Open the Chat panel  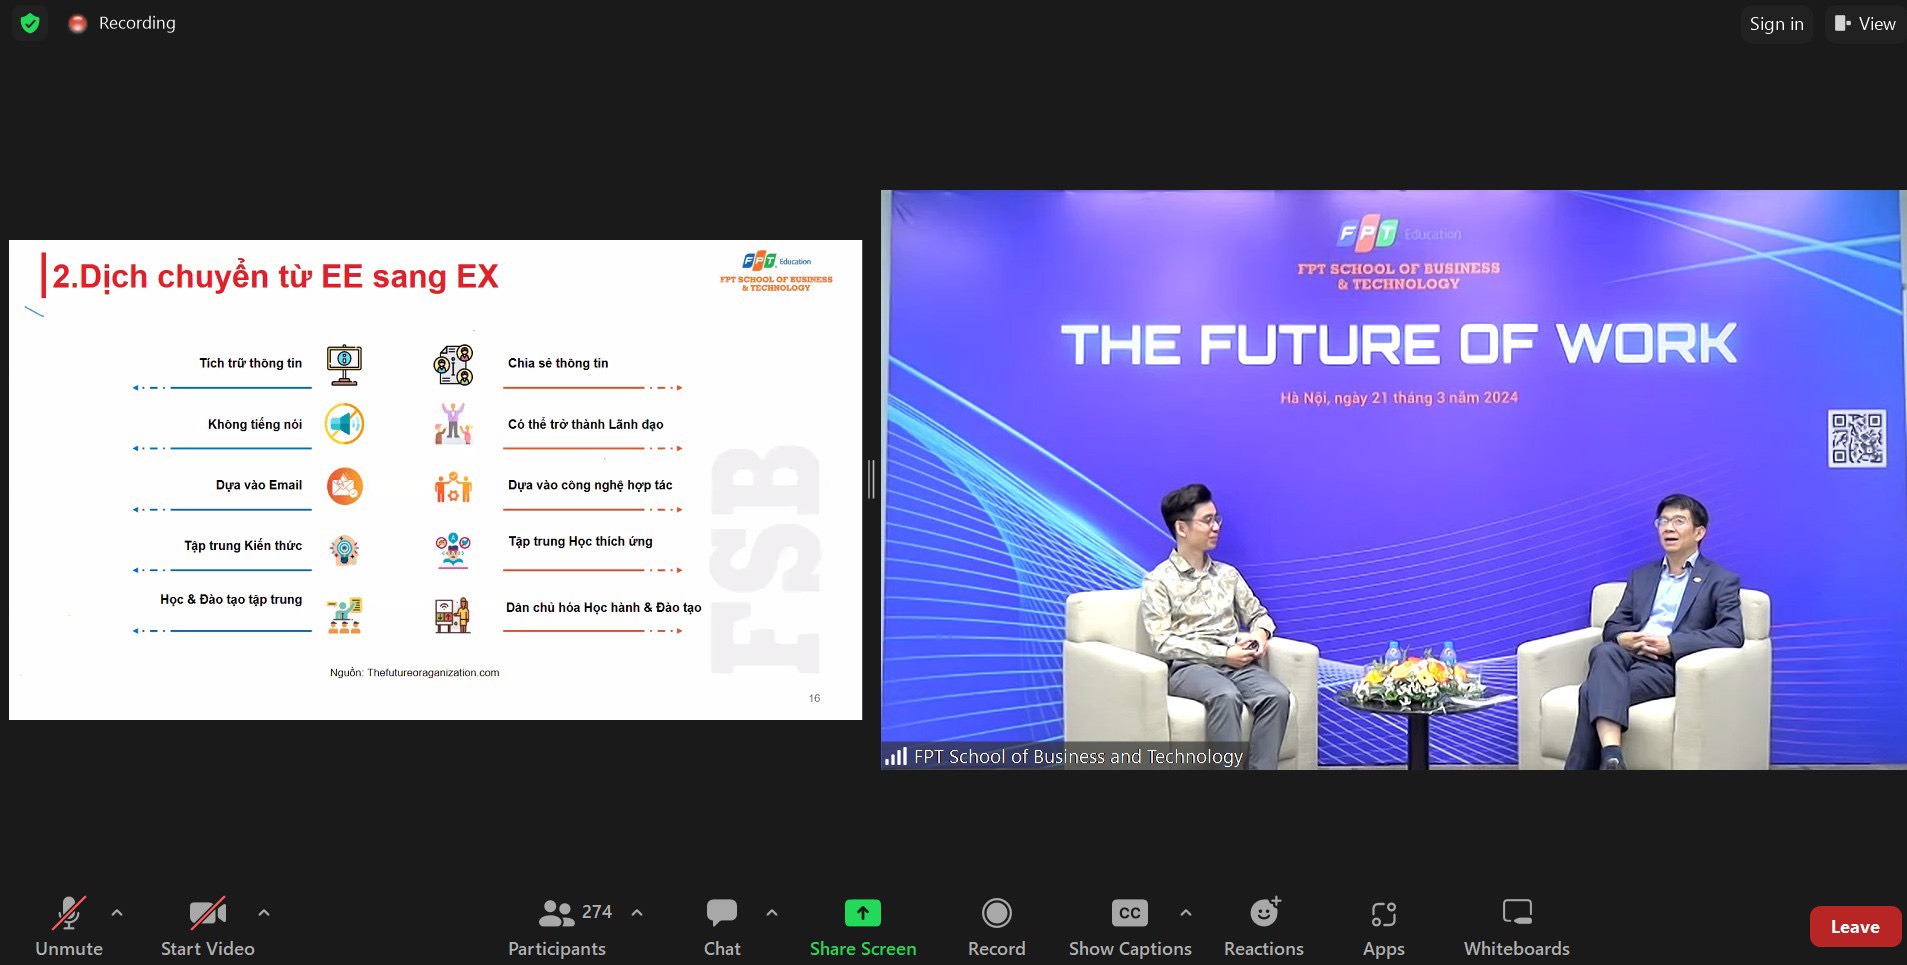coord(722,927)
